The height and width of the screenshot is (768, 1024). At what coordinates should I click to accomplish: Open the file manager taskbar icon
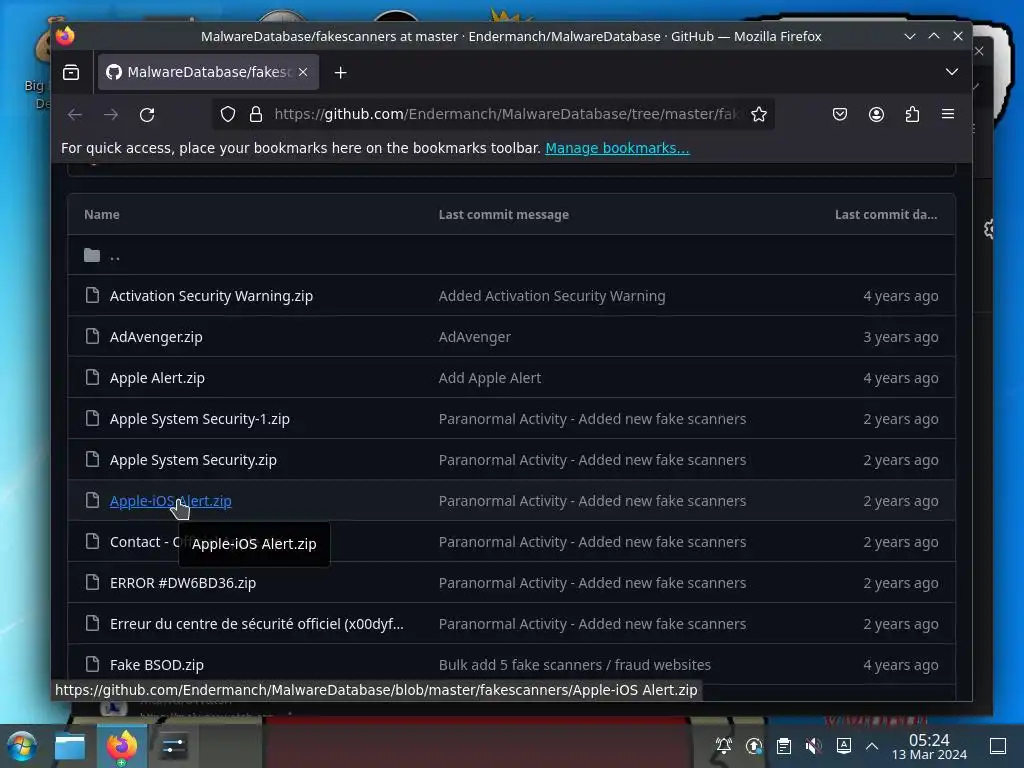point(70,746)
